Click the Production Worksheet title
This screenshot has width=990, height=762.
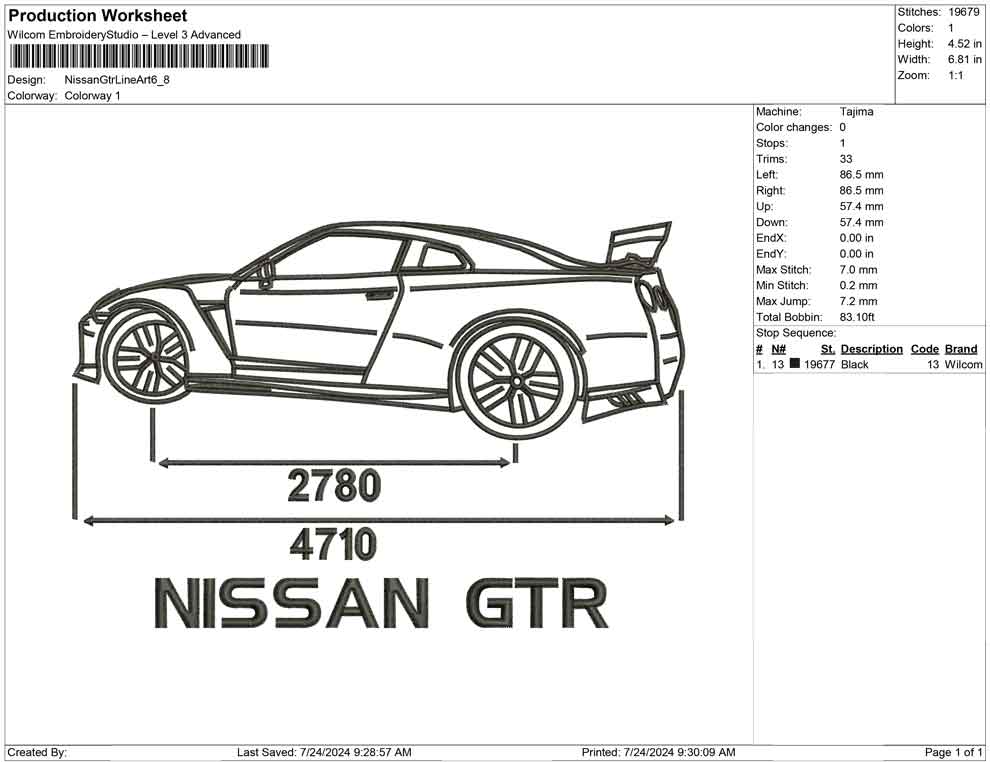pyautogui.click(x=96, y=16)
